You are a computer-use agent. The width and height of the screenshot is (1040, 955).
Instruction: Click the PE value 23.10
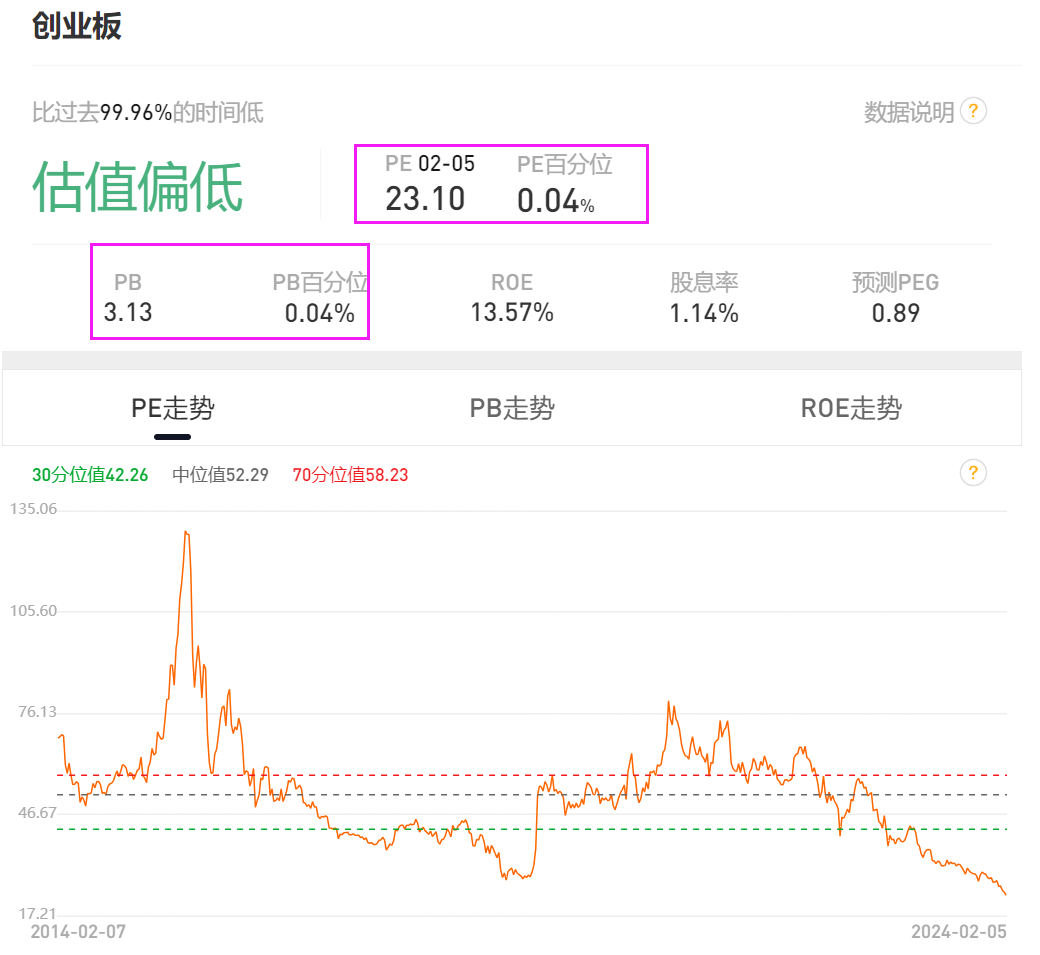[x=425, y=199]
